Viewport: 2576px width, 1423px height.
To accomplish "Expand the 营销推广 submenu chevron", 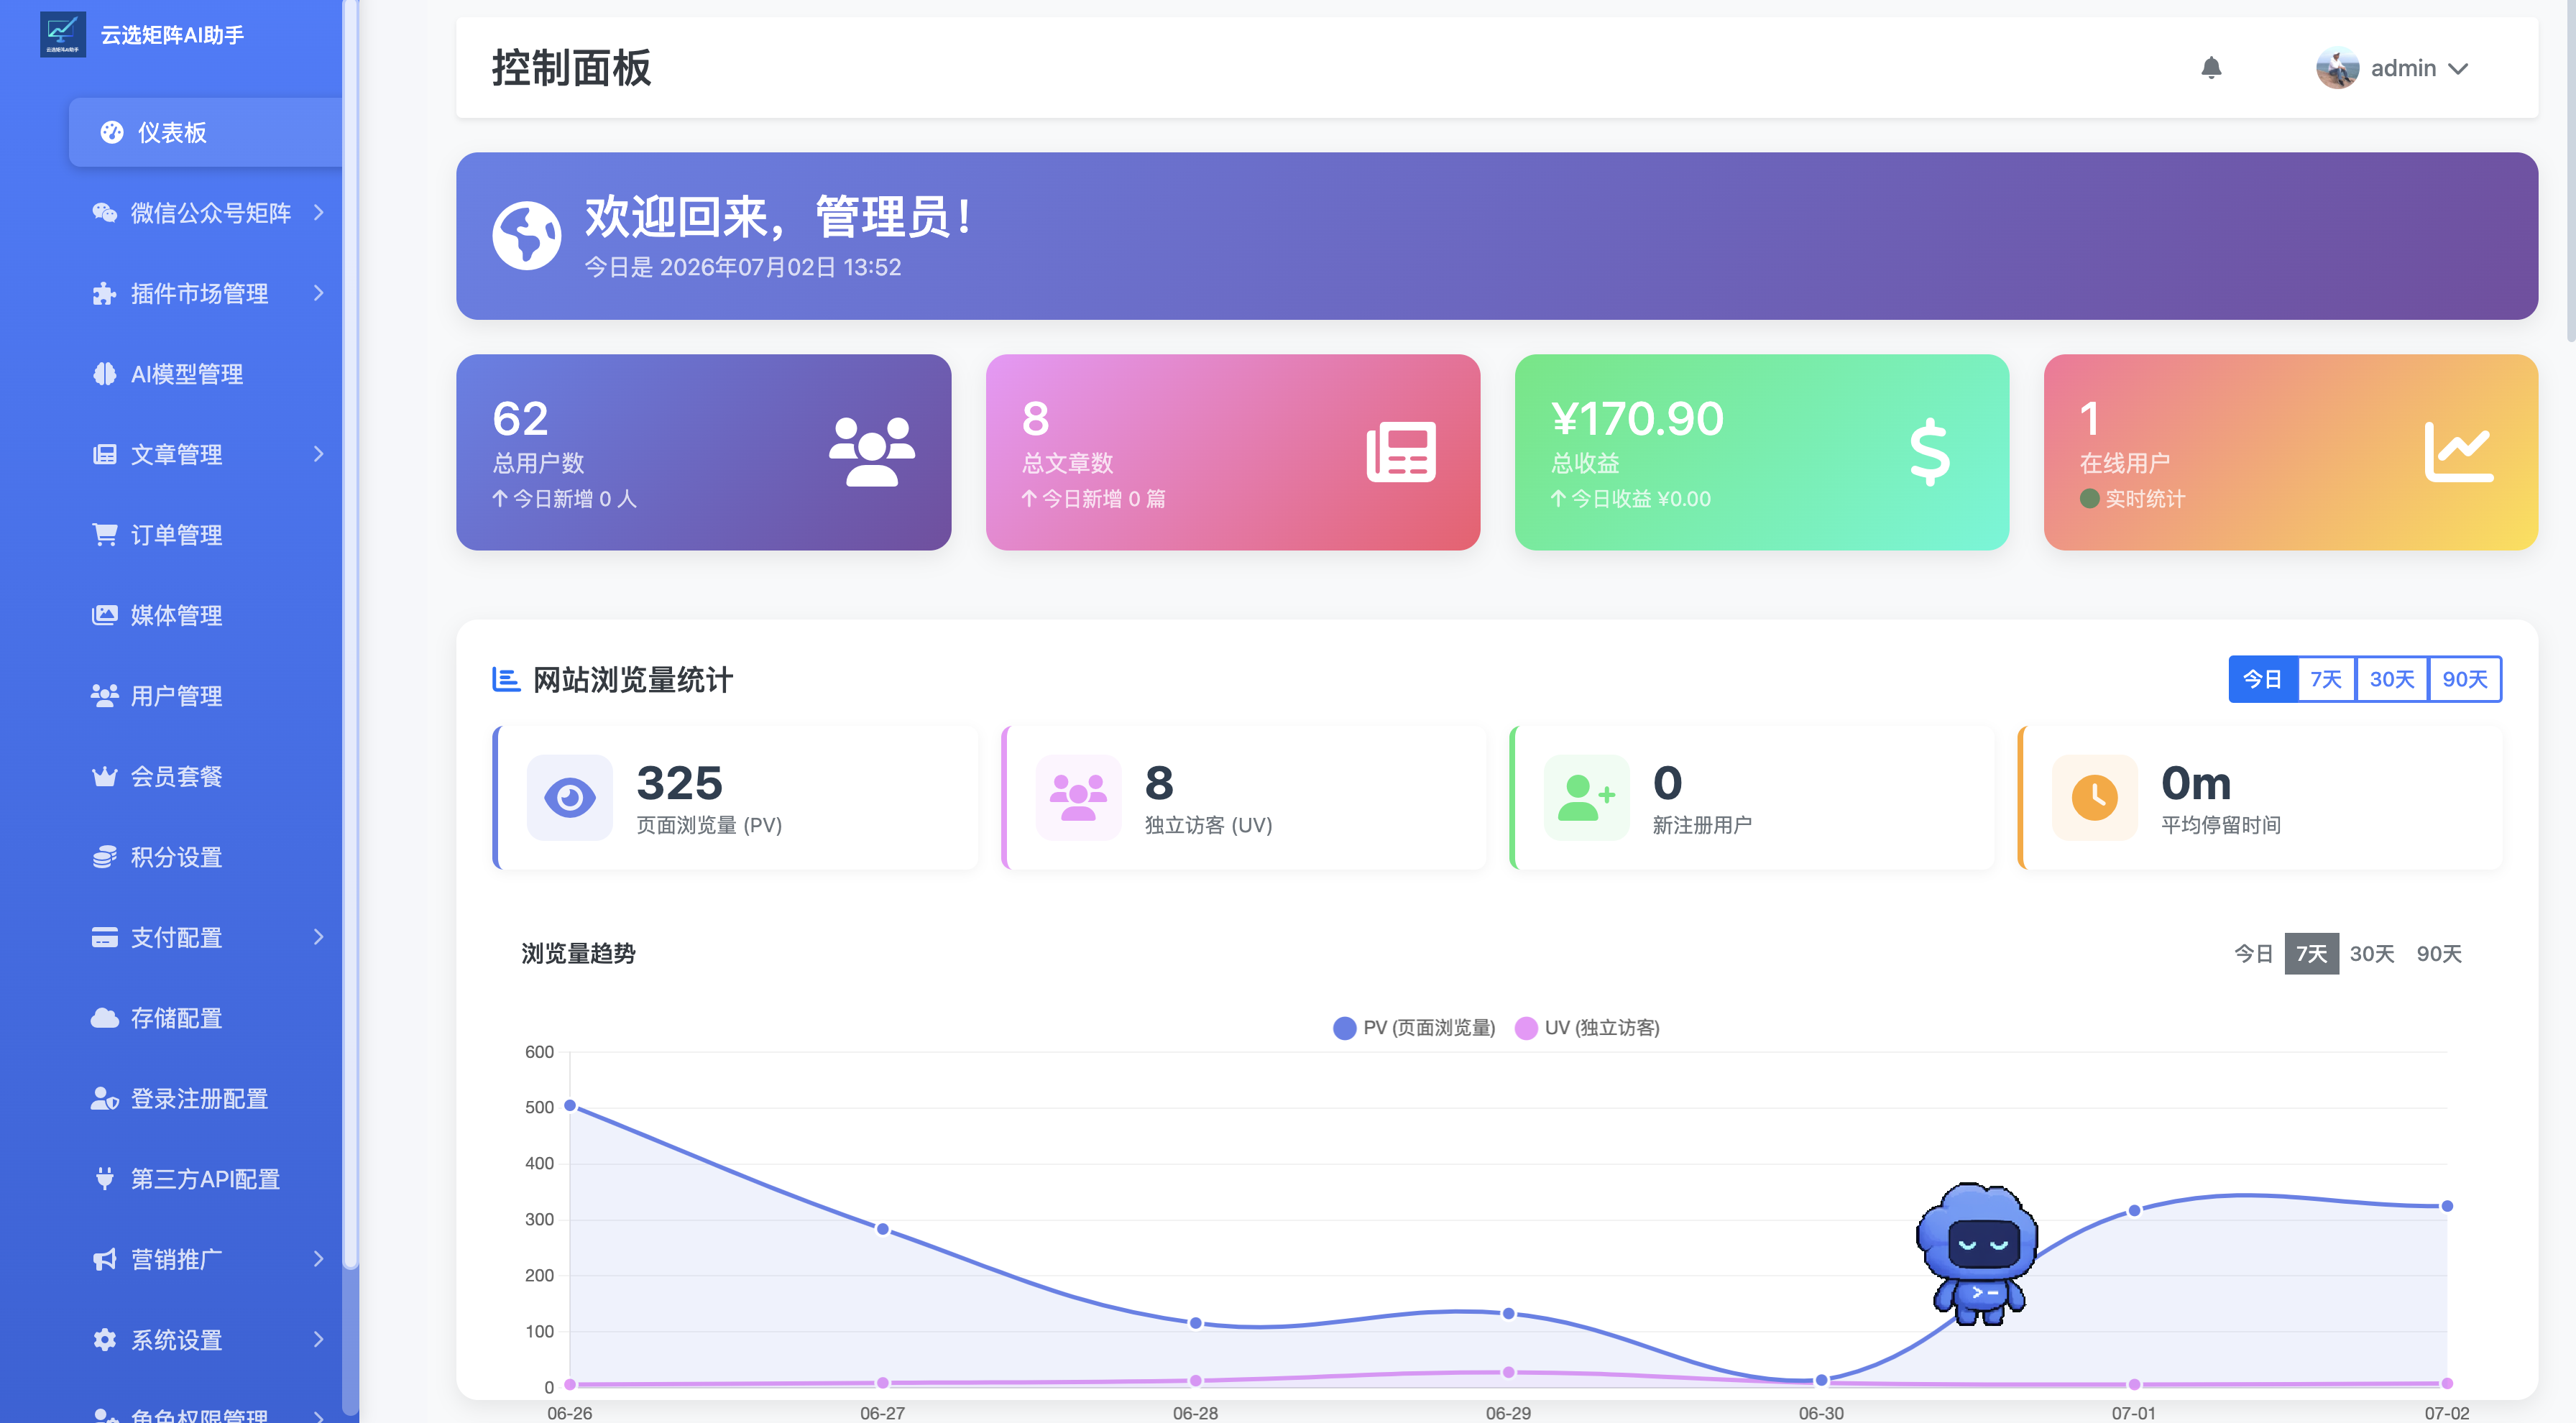I will pos(319,1259).
